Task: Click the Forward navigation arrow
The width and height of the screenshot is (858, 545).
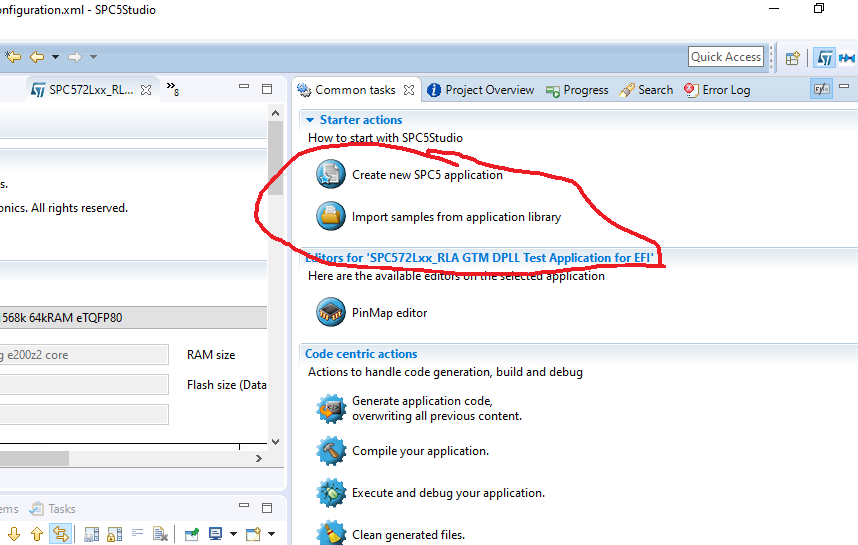Action: click(74, 56)
